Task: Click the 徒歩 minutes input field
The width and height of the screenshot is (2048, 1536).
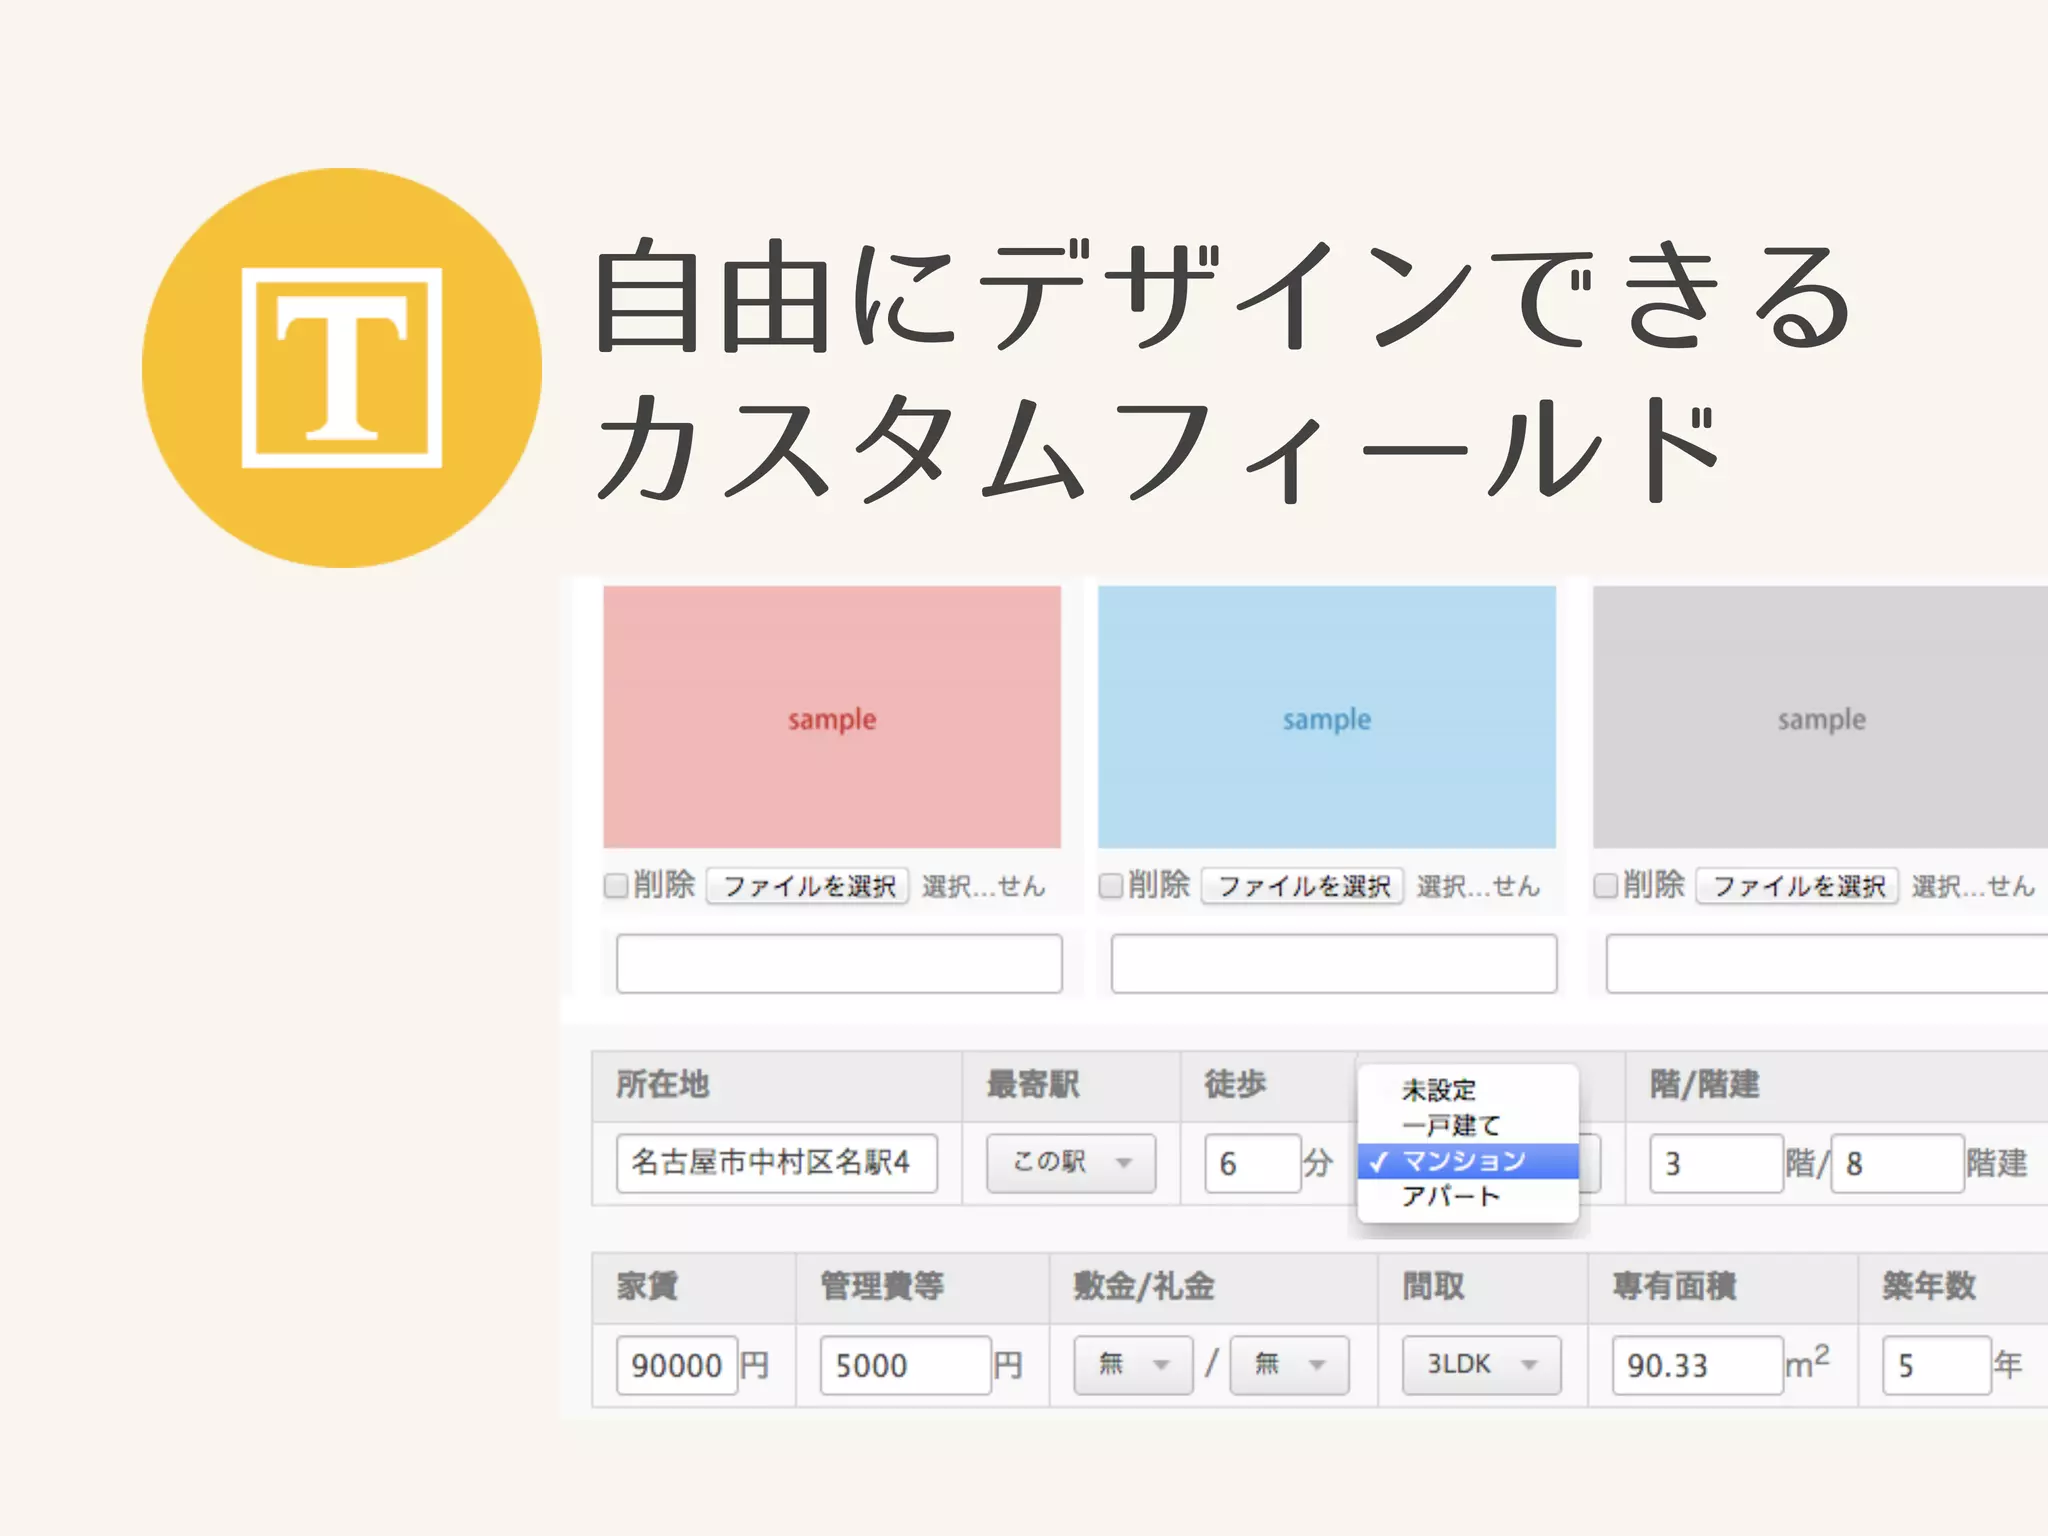Action: point(1253,1163)
